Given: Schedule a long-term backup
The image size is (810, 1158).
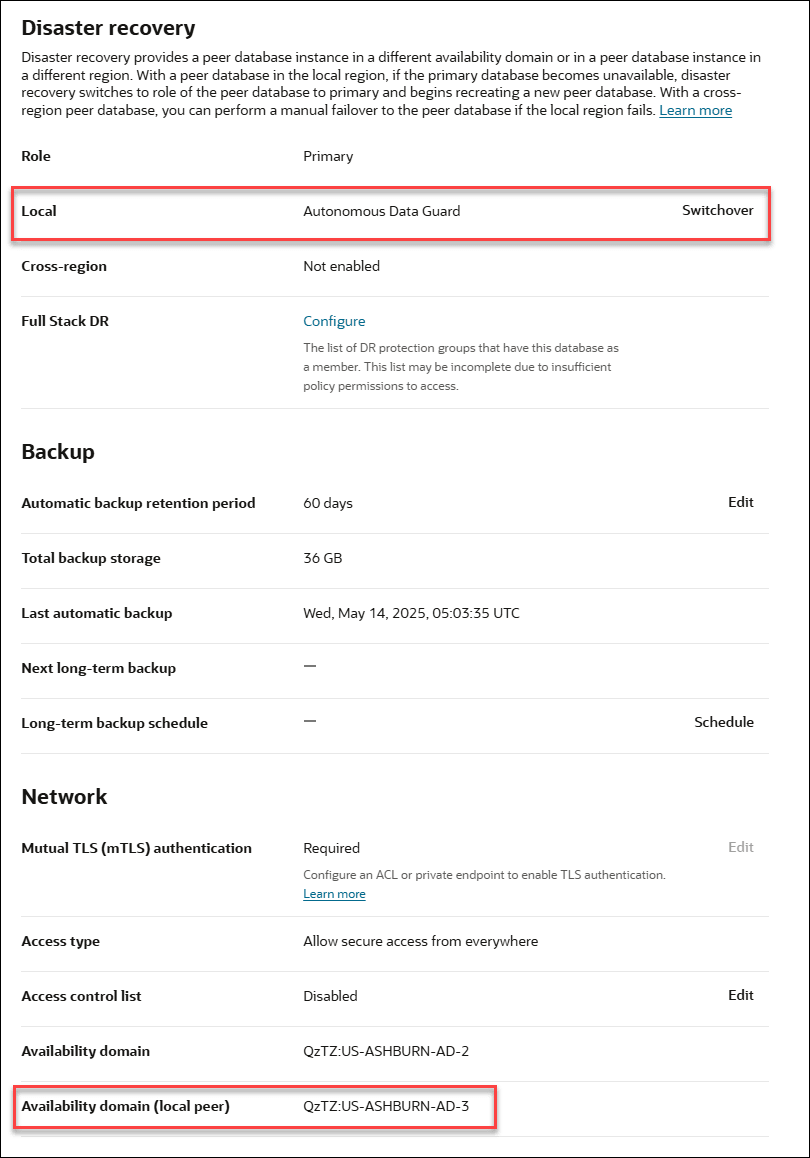Looking at the screenshot, I should click(724, 721).
